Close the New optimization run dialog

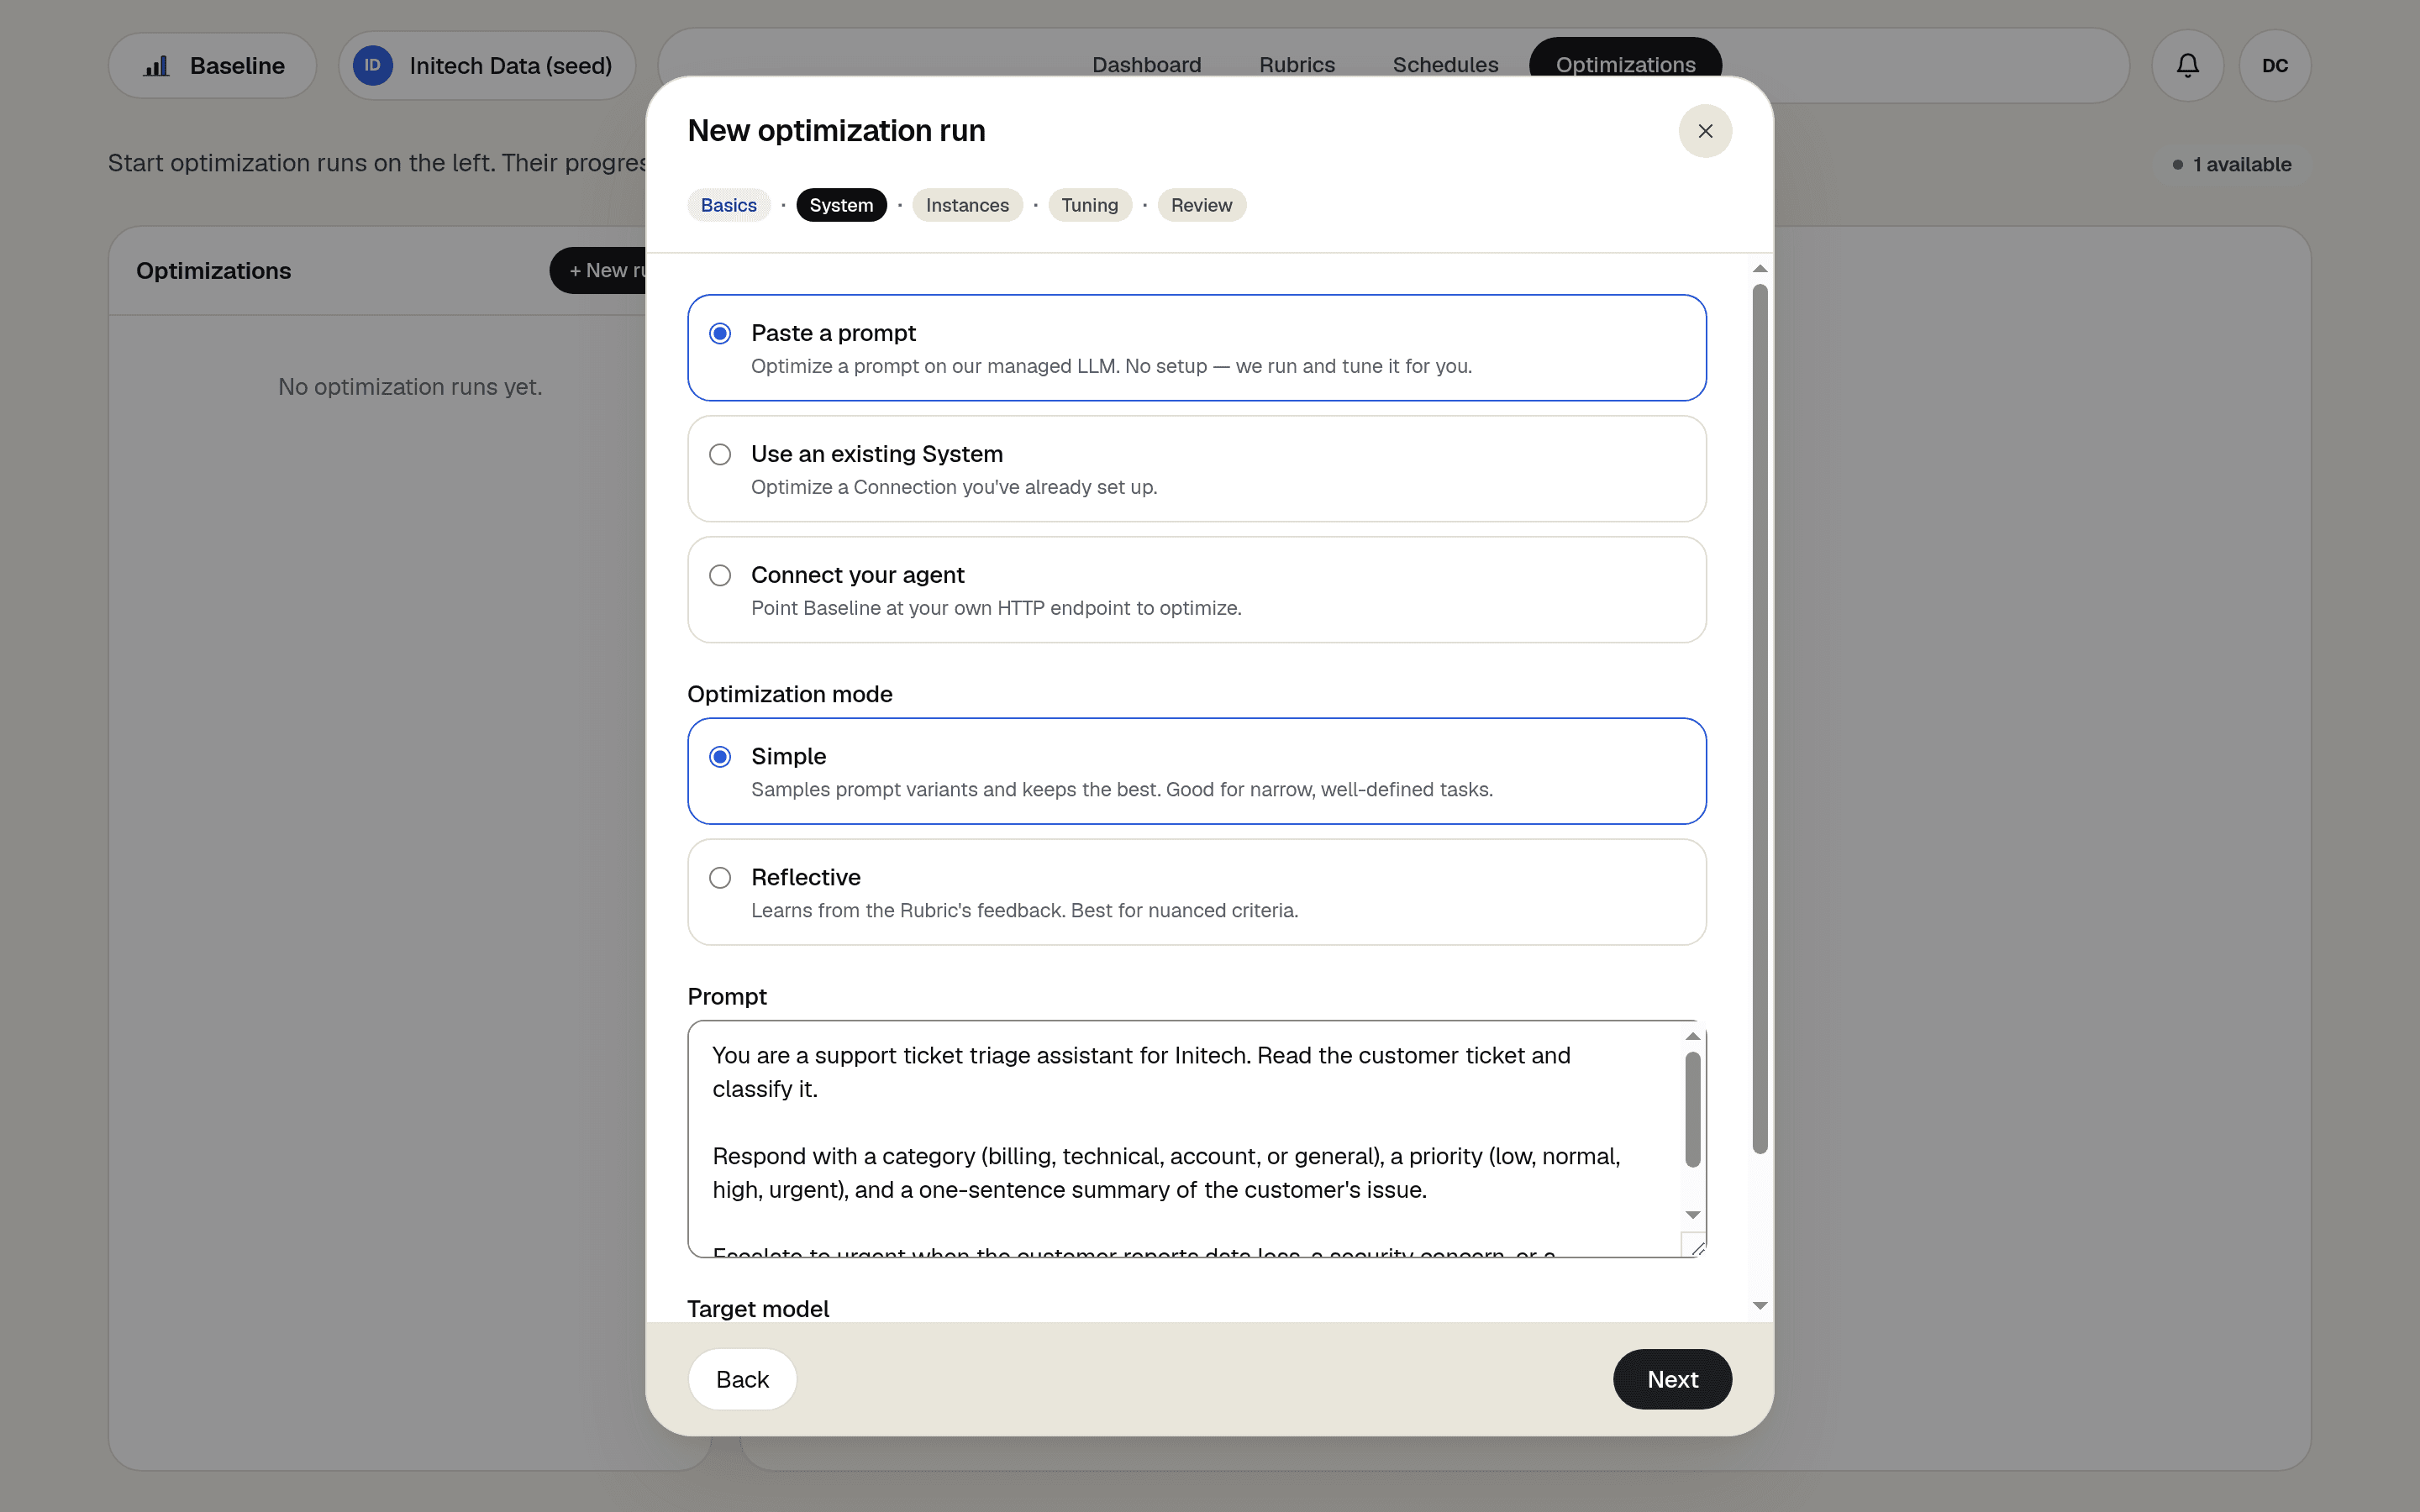1705,131
